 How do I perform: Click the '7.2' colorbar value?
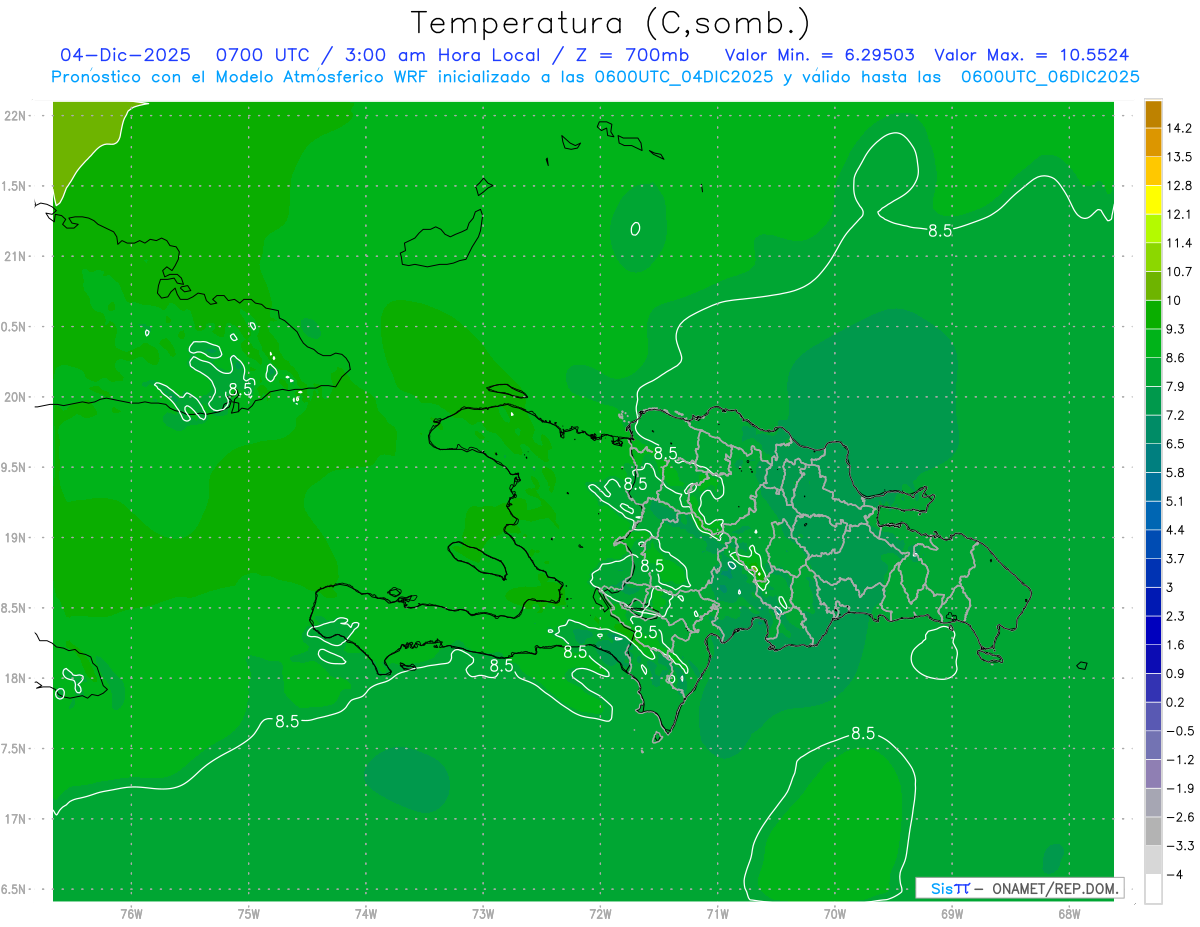[1175, 415]
